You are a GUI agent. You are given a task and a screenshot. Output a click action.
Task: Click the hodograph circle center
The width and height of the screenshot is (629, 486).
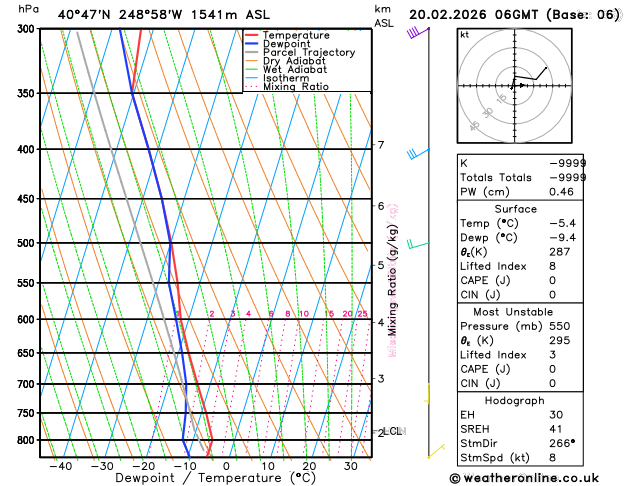513,85
